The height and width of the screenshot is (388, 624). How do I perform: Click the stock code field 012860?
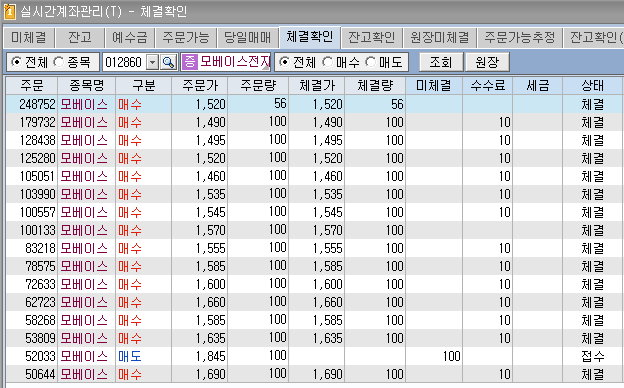(125, 62)
